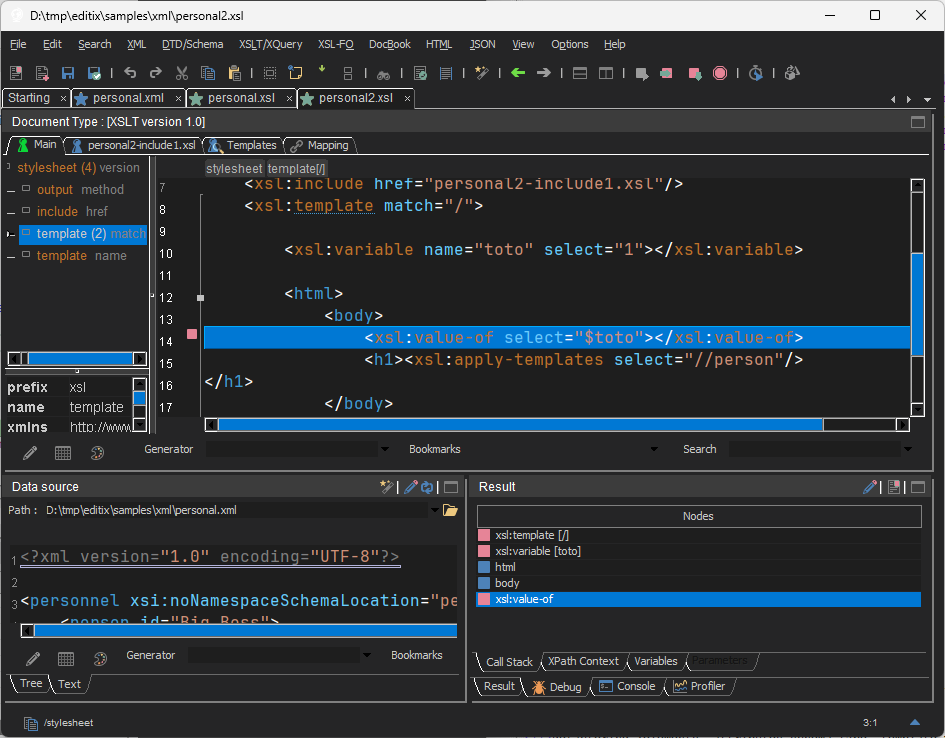Screen dimensions: 945x738
Task: Click the horizontal split view icon
Action: (x=578, y=72)
